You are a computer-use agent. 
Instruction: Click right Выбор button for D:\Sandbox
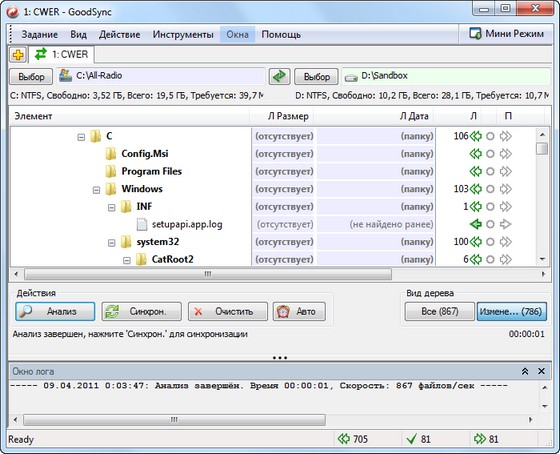(x=316, y=77)
